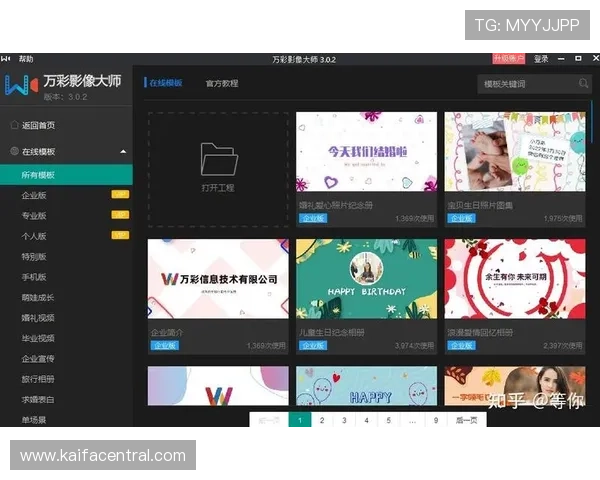Click the home icon beside 返回首页
Screen dimensions: 600x480
click(15, 125)
